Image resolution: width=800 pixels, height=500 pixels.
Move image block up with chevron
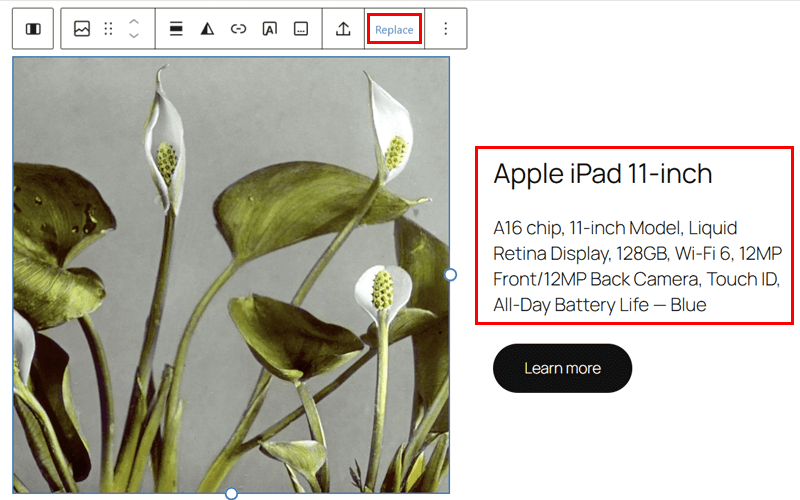coord(134,22)
